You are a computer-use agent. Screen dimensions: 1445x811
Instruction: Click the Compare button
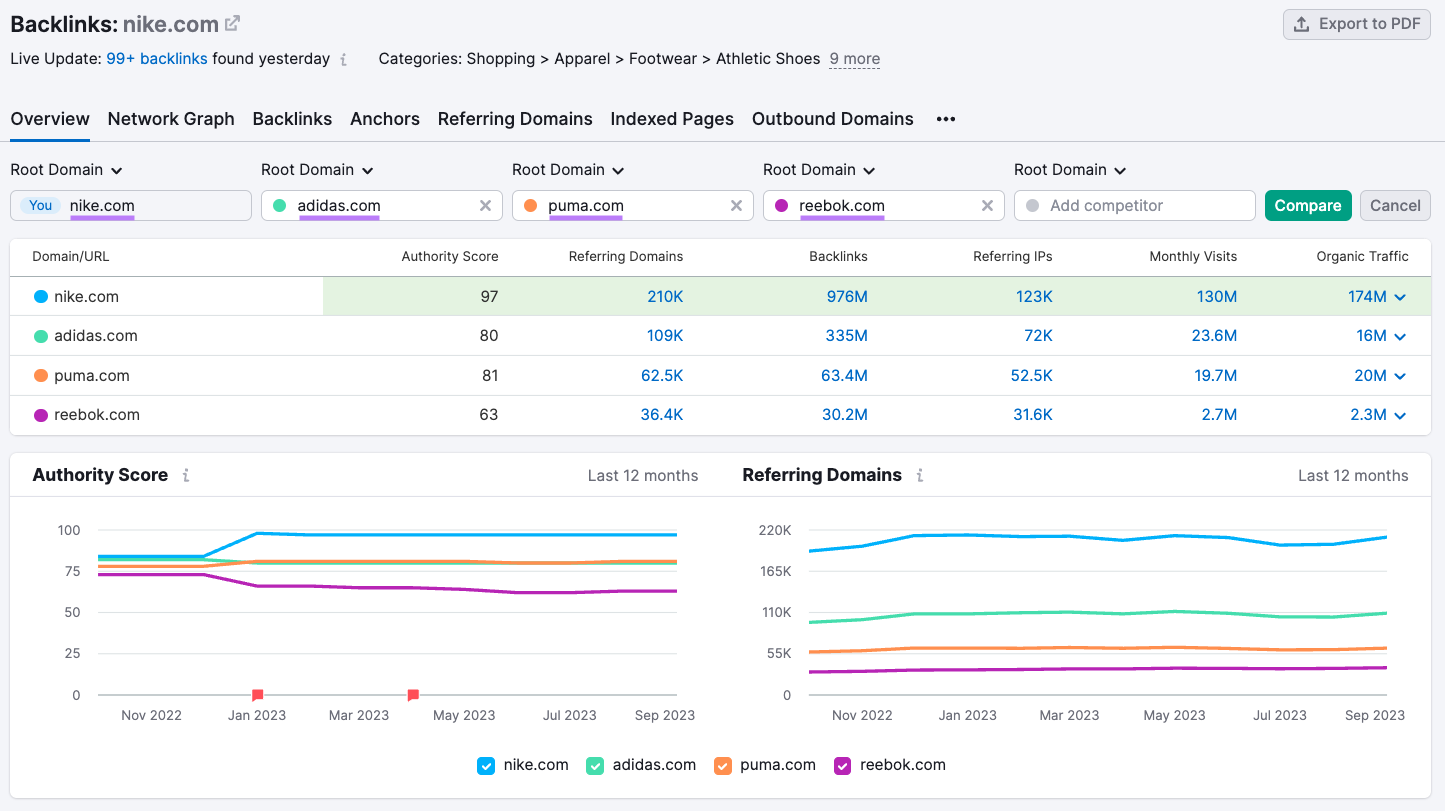coord(1308,205)
